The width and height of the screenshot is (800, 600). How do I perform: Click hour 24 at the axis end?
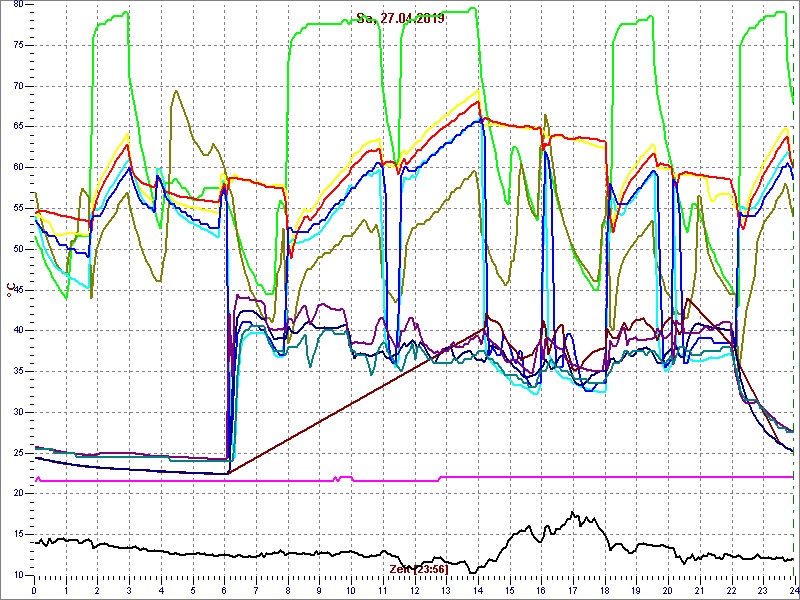[792, 591]
